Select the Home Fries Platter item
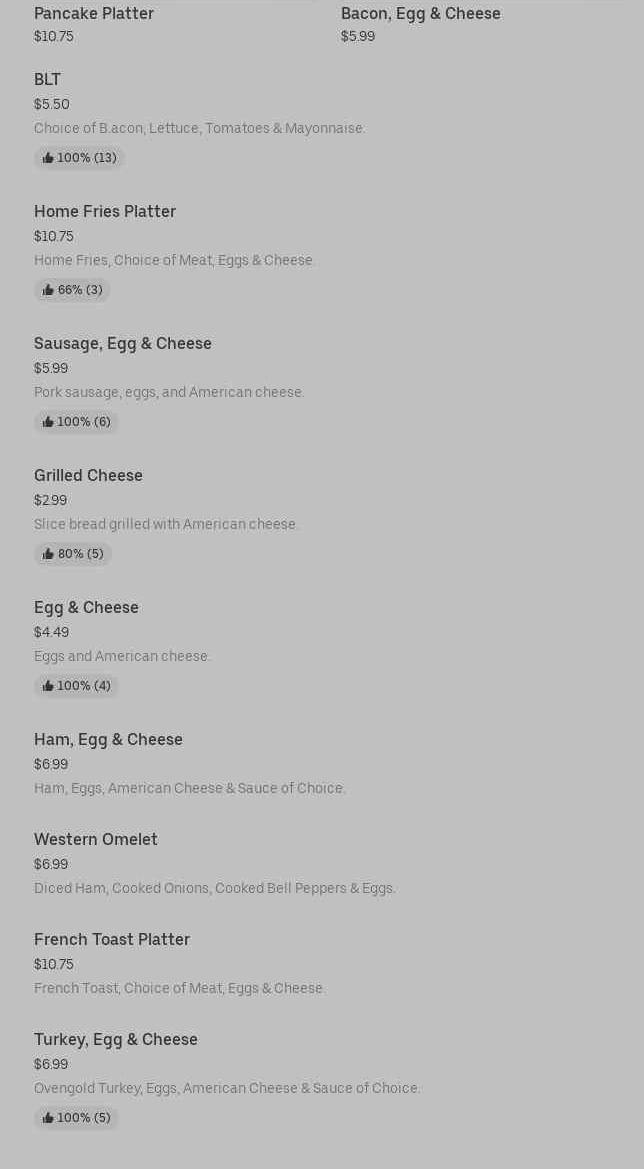The height and width of the screenshot is (1169, 644). point(105,211)
